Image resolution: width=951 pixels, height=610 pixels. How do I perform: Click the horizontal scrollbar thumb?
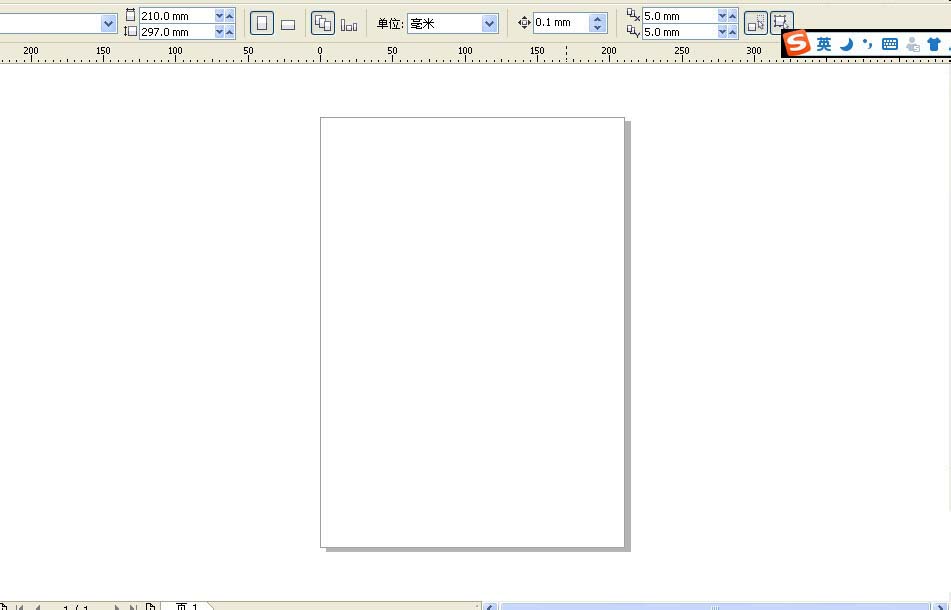point(716,606)
